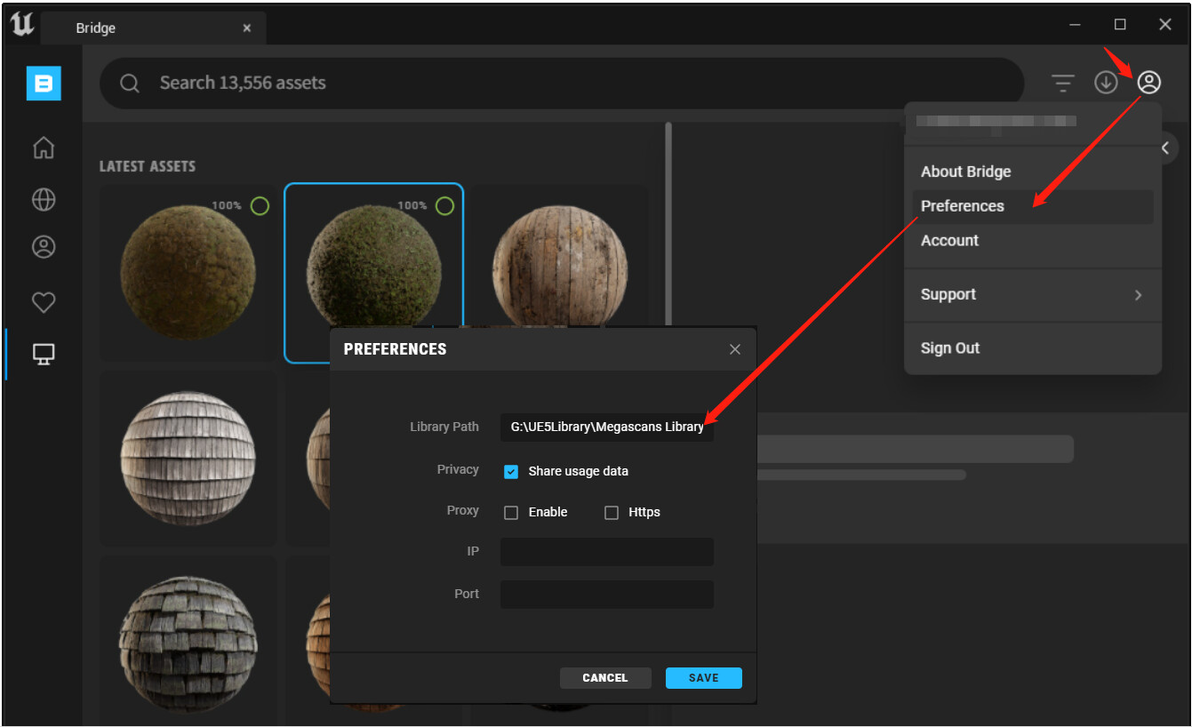Viewport: 1192px width, 727px height.
Task: Check the proxy Enable checkbox
Action: (x=511, y=513)
